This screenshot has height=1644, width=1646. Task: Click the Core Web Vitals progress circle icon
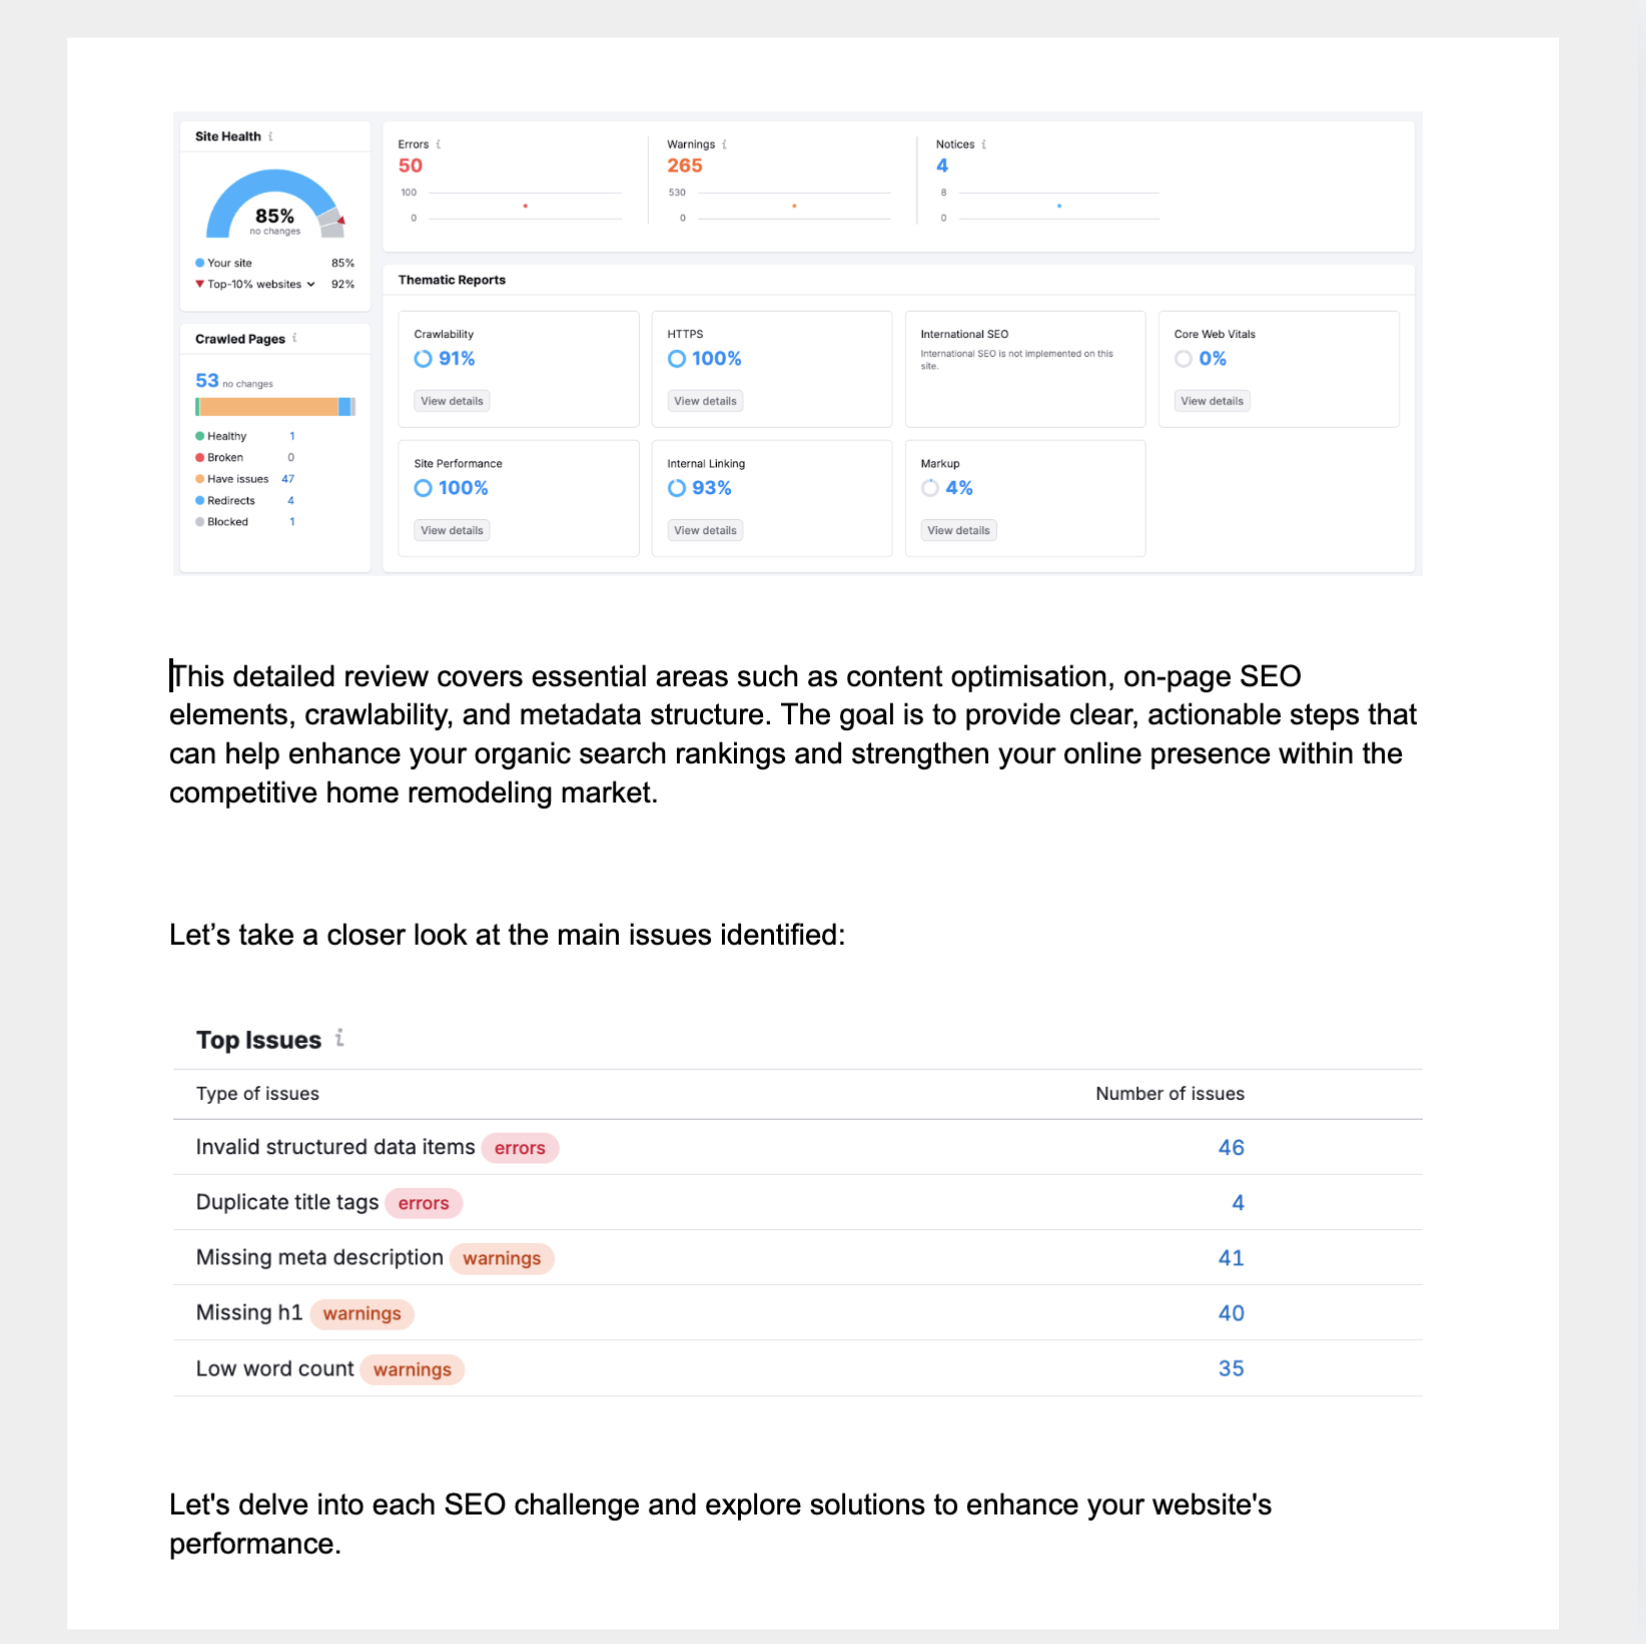click(1184, 359)
